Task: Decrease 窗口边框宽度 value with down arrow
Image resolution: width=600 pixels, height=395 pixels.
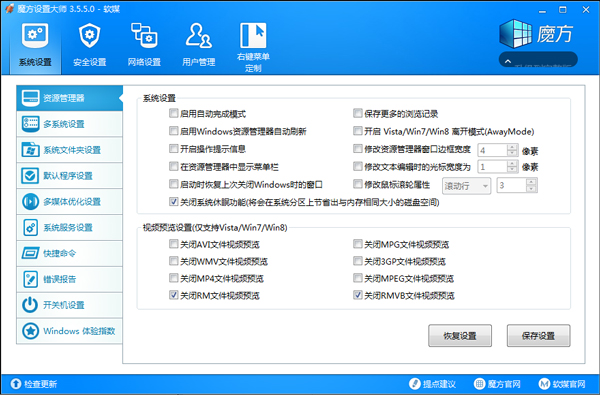Action: click(x=512, y=153)
